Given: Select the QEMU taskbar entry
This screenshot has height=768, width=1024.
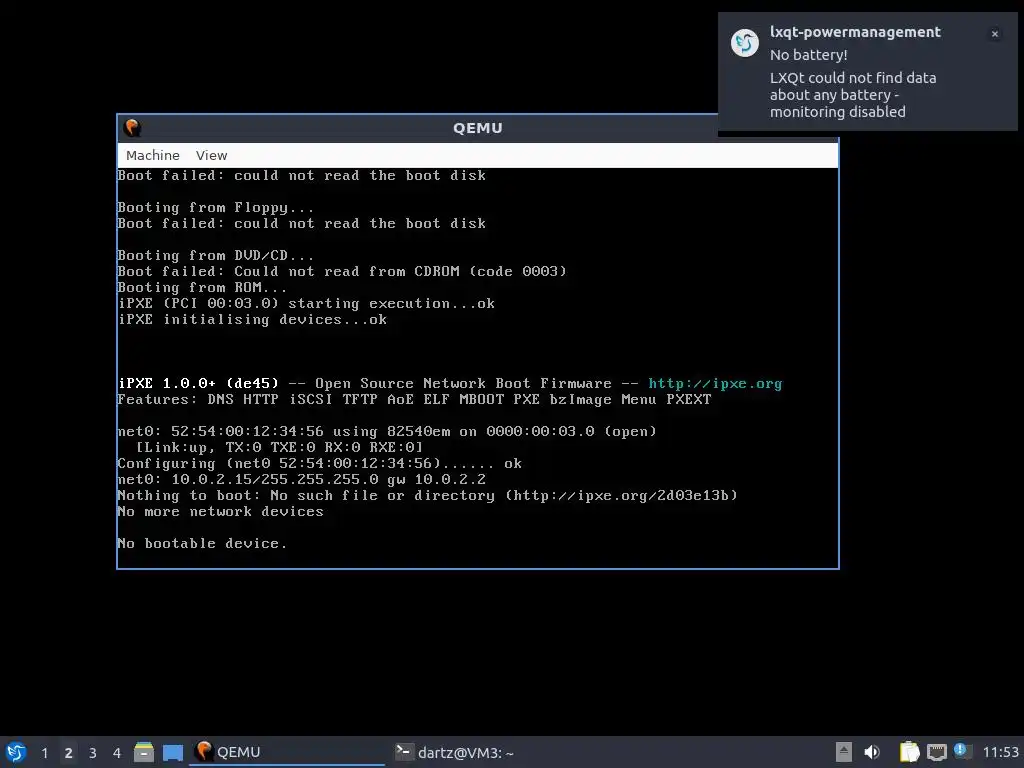Looking at the screenshot, I should [x=287, y=752].
